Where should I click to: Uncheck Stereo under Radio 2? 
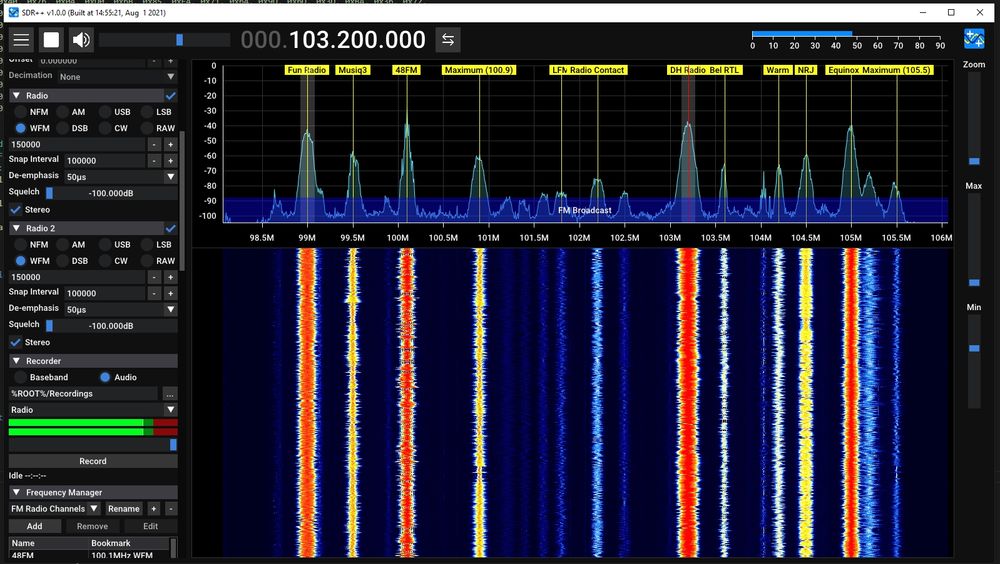pyautogui.click(x=16, y=343)
